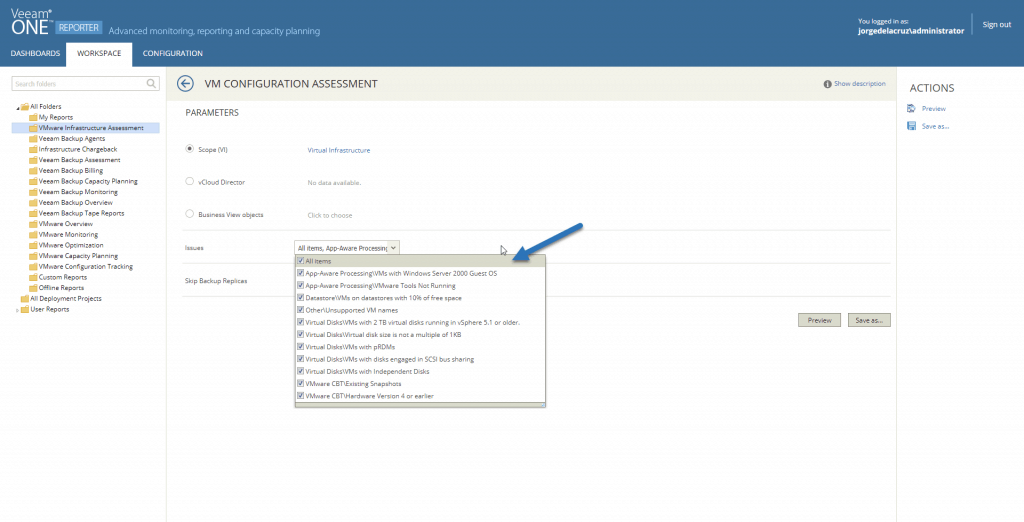The width and height of the screenshot is (1024, 522).
Task: Toggle VMware CBT Existing Snapshots checkbox
Action: pyautogui.click(x=300, y=383)
